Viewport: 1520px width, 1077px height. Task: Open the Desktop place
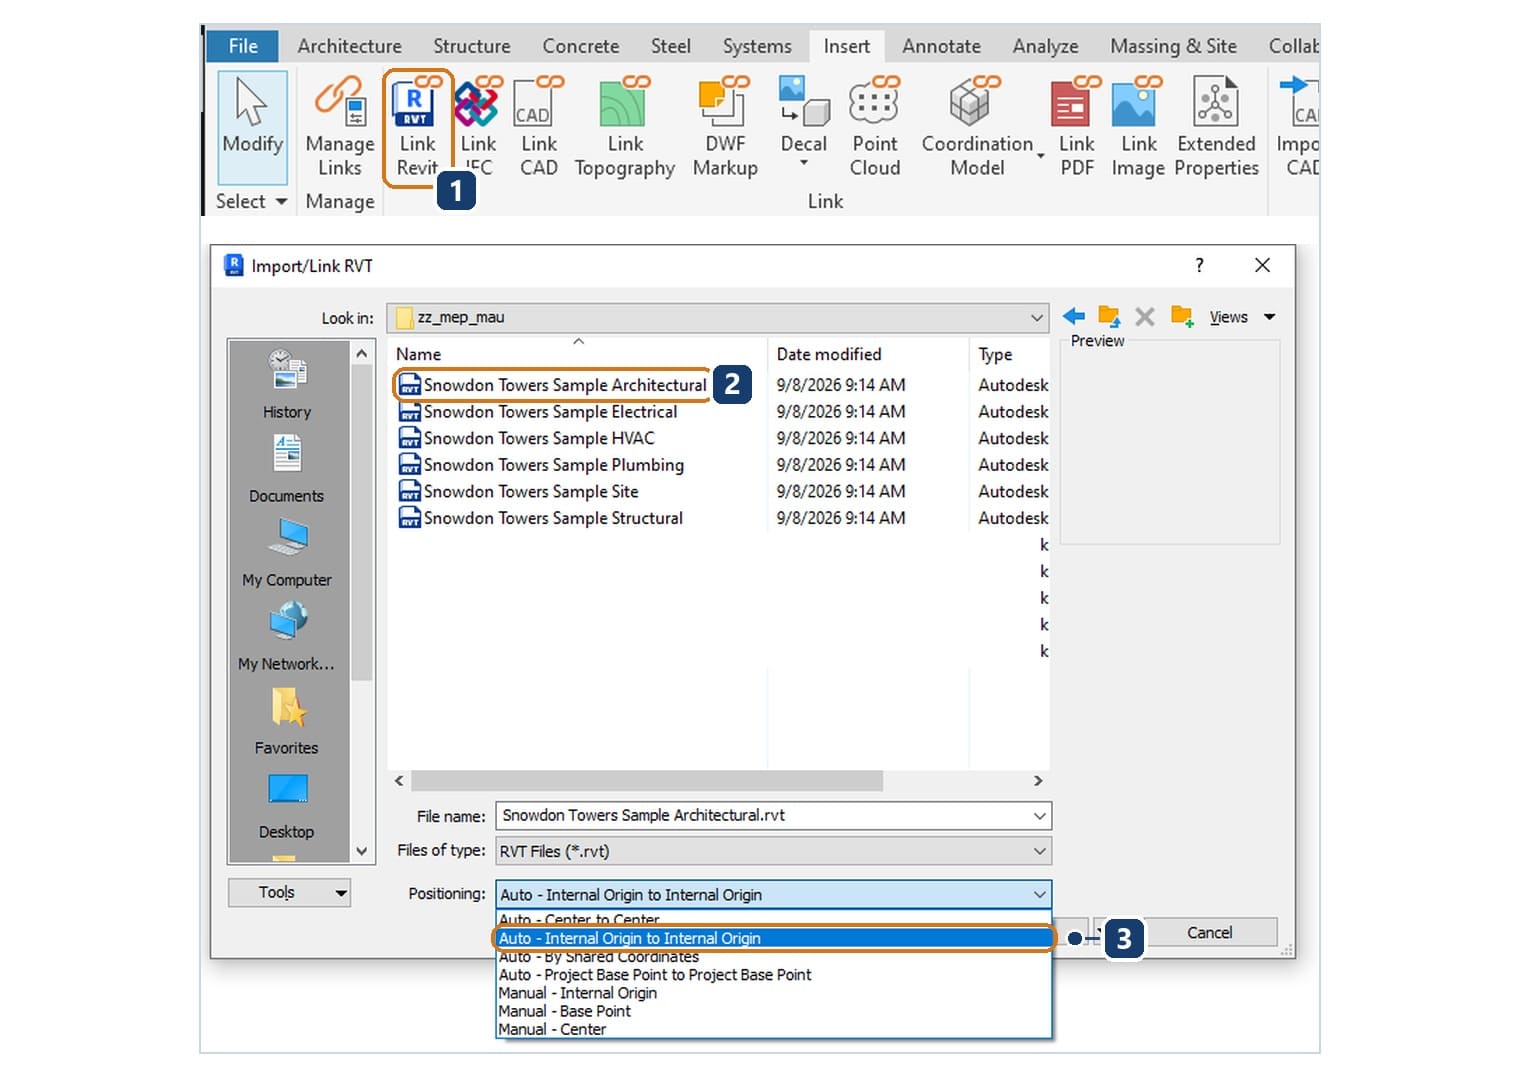pos(287,804)
